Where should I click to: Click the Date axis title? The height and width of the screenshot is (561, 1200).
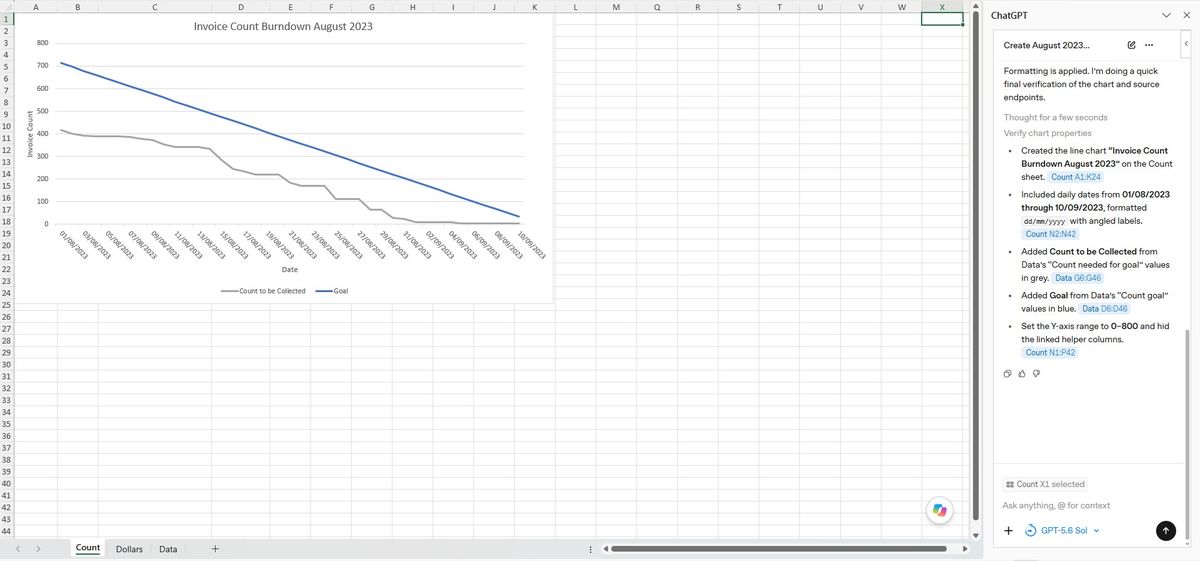[290, 270]
